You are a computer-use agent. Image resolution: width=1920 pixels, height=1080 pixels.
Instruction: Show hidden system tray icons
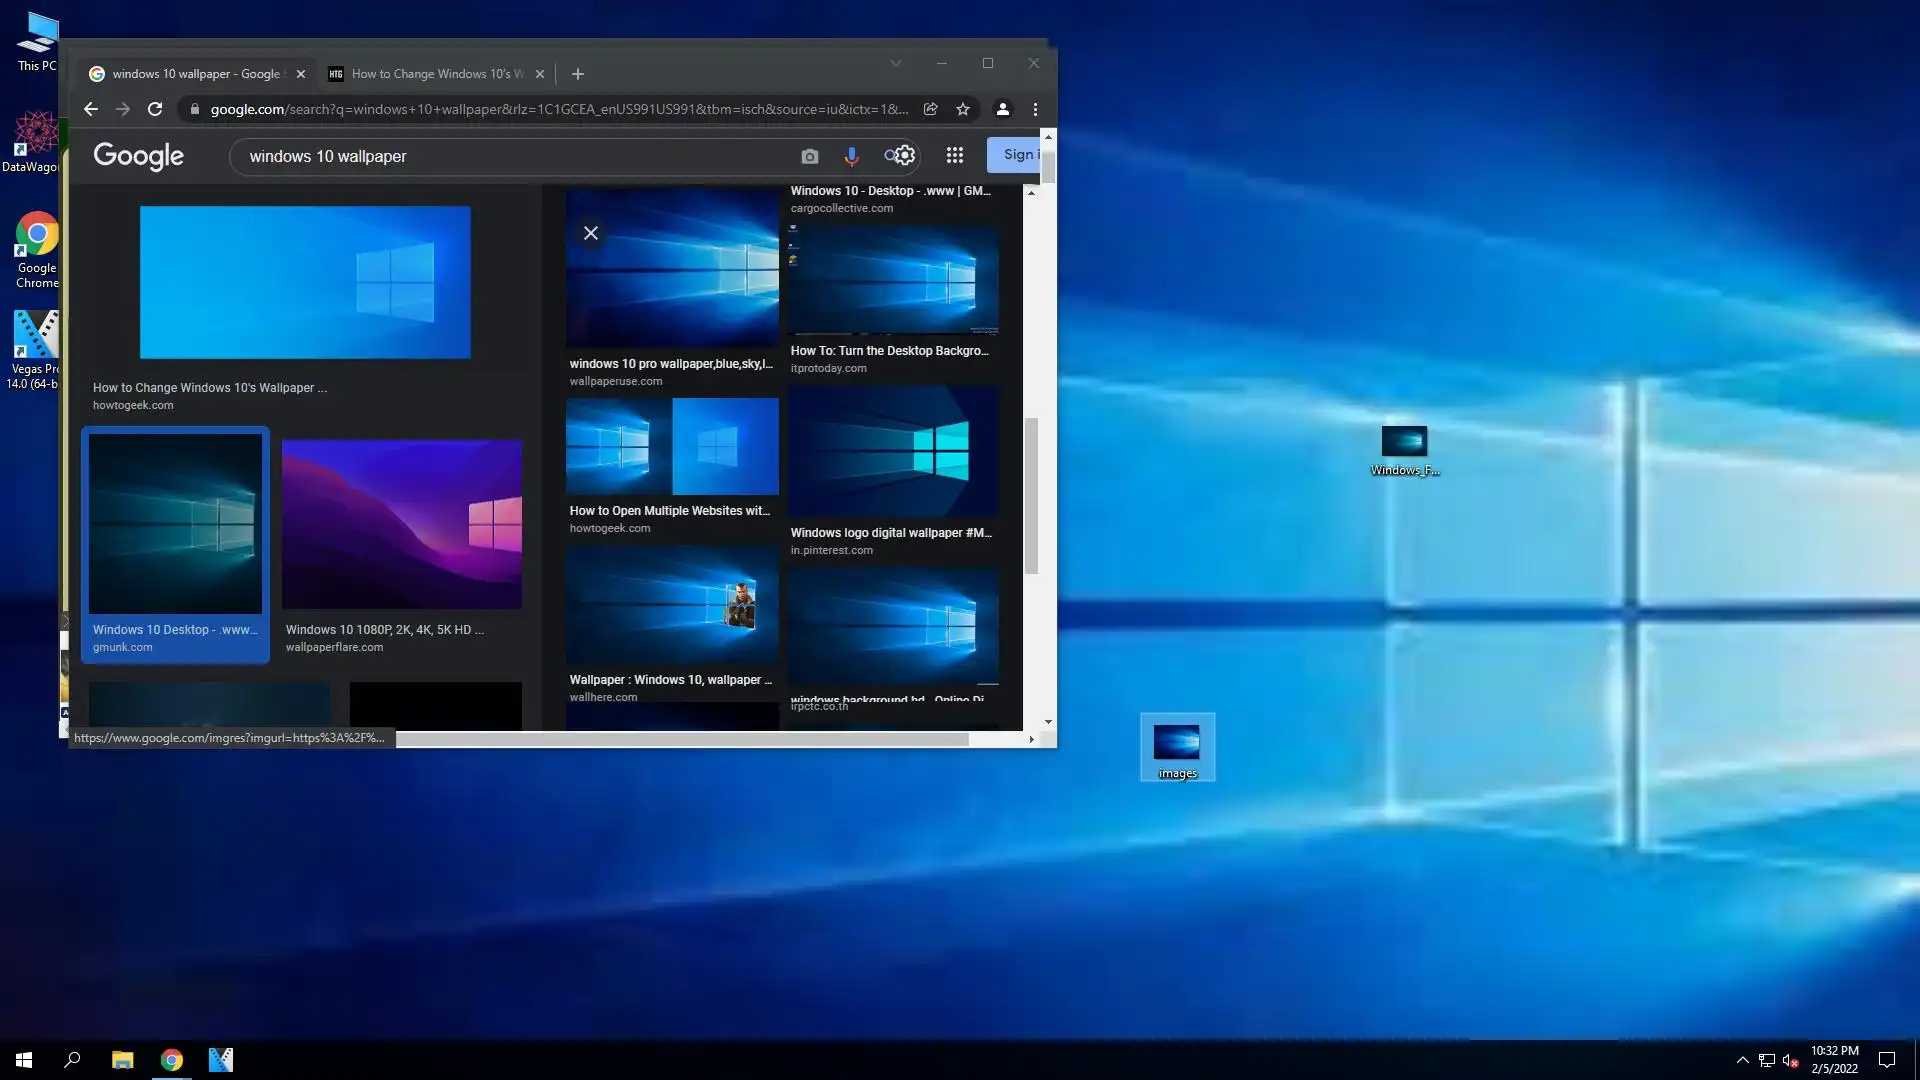1742,1060
